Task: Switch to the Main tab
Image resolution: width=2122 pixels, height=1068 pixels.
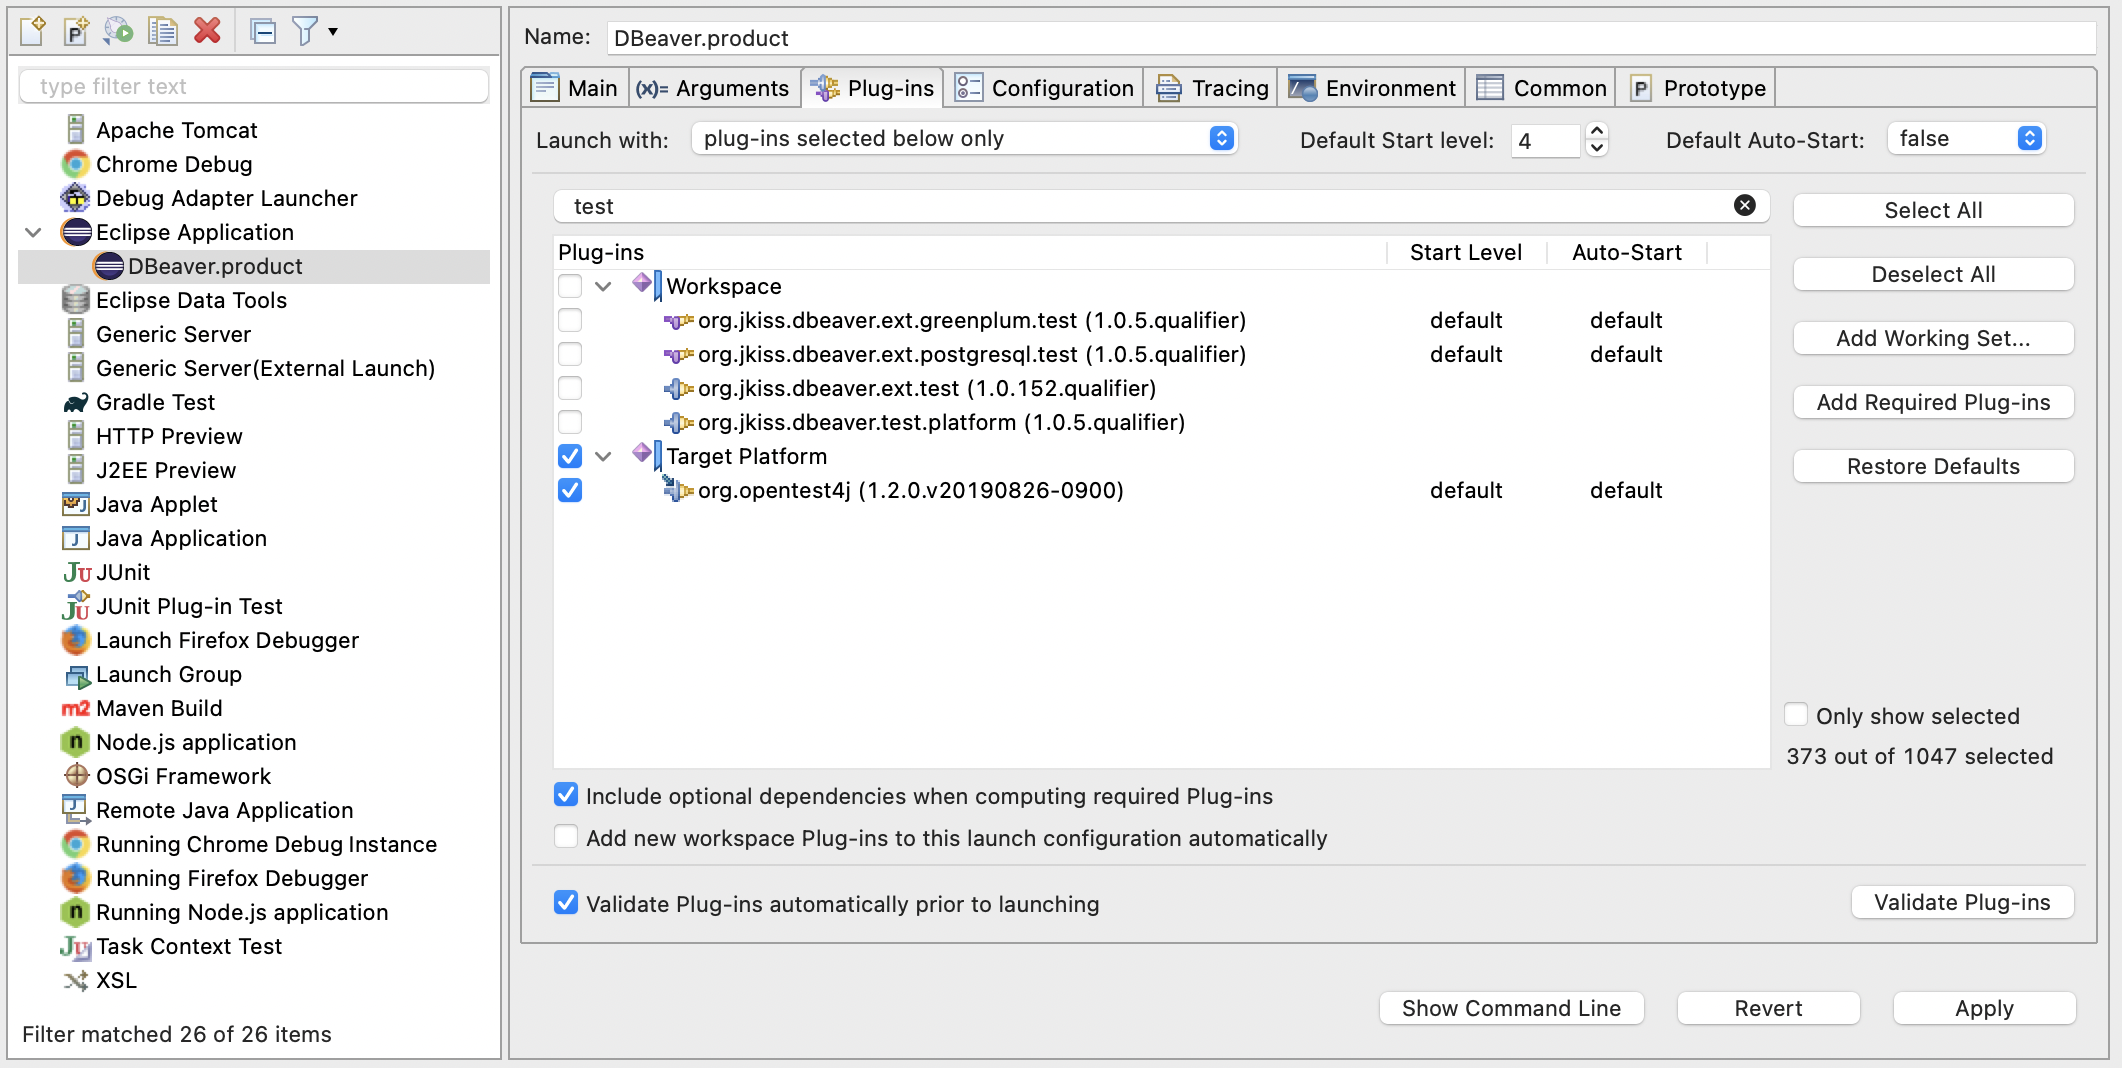Action: (x=575, y=88)
